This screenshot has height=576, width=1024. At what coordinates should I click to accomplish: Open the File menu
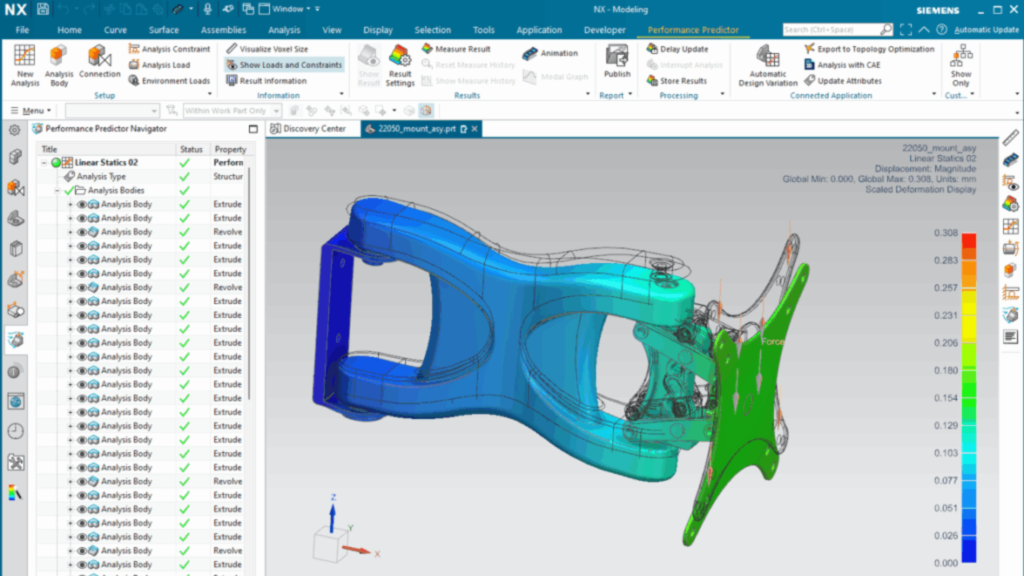[x=22, y=30]
